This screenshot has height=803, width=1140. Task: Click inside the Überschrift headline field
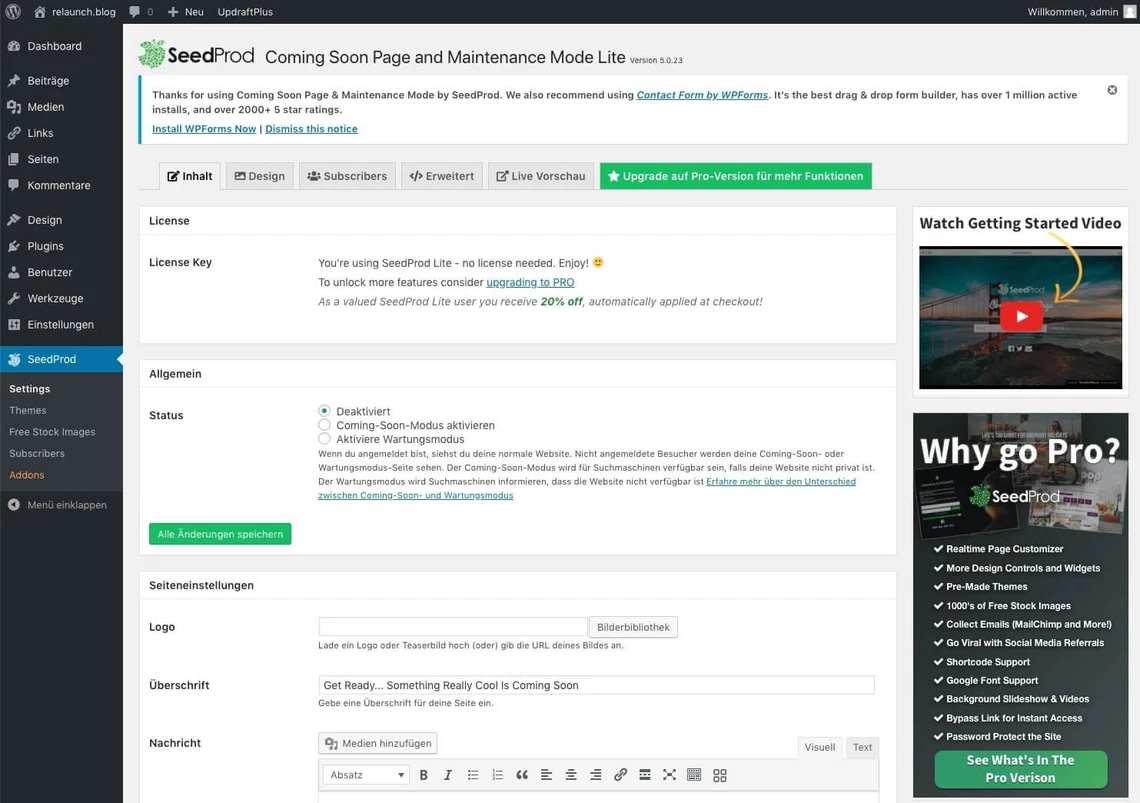click(596, 684)
